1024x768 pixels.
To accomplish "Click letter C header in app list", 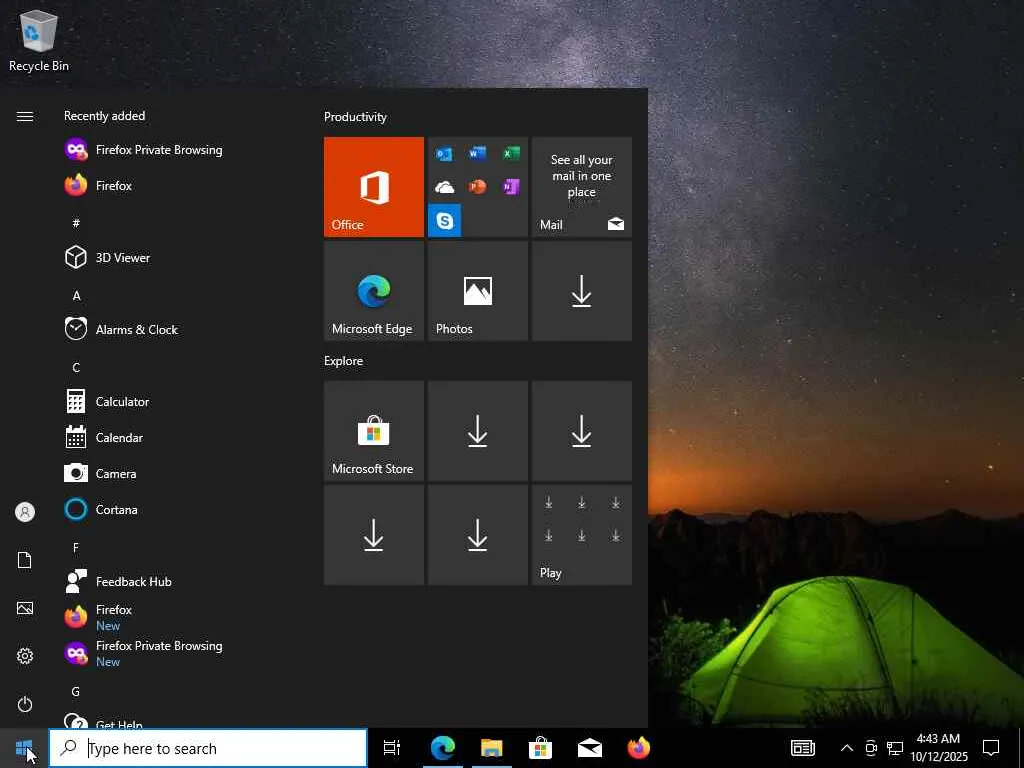I will coord(76,368).
